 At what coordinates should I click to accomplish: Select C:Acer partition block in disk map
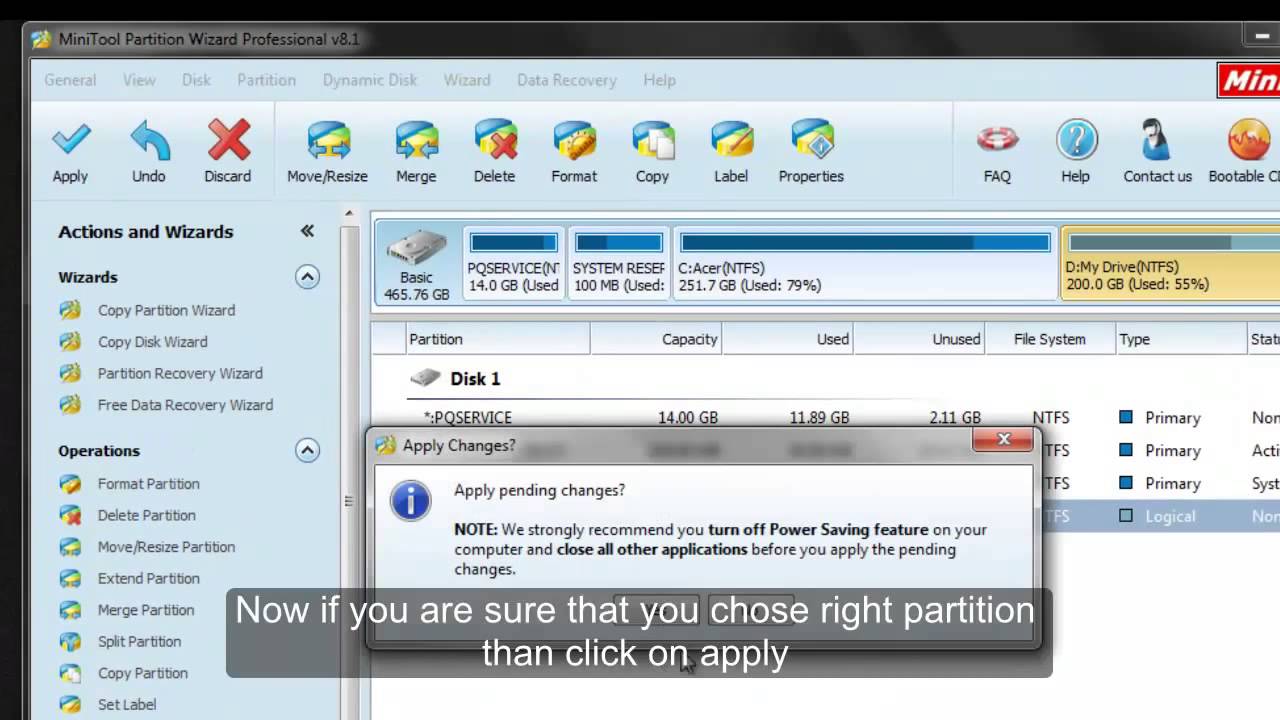pos(865,263)
